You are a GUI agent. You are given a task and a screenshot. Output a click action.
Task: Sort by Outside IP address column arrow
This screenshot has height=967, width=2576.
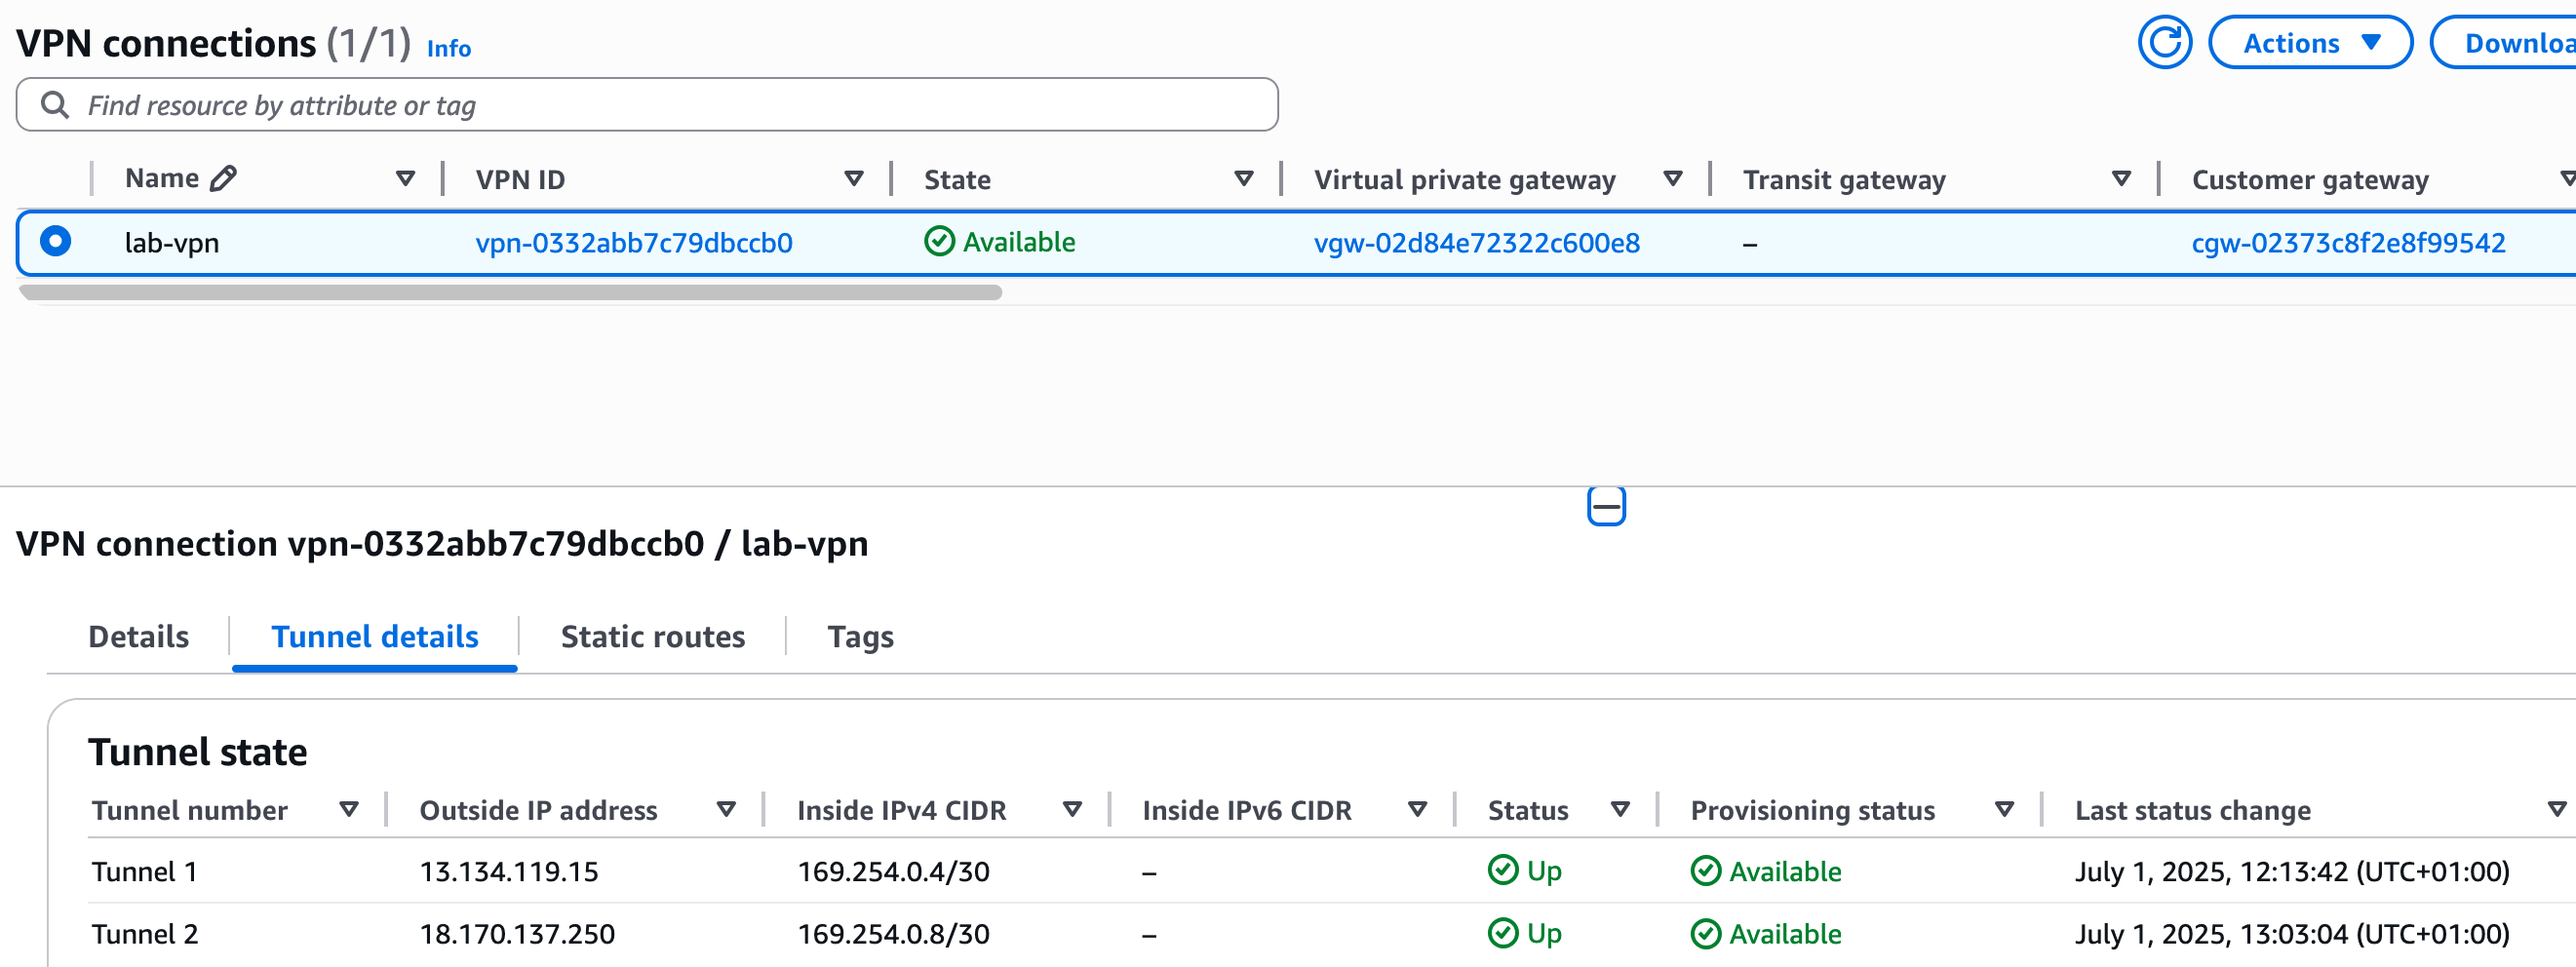coord(726,809)
